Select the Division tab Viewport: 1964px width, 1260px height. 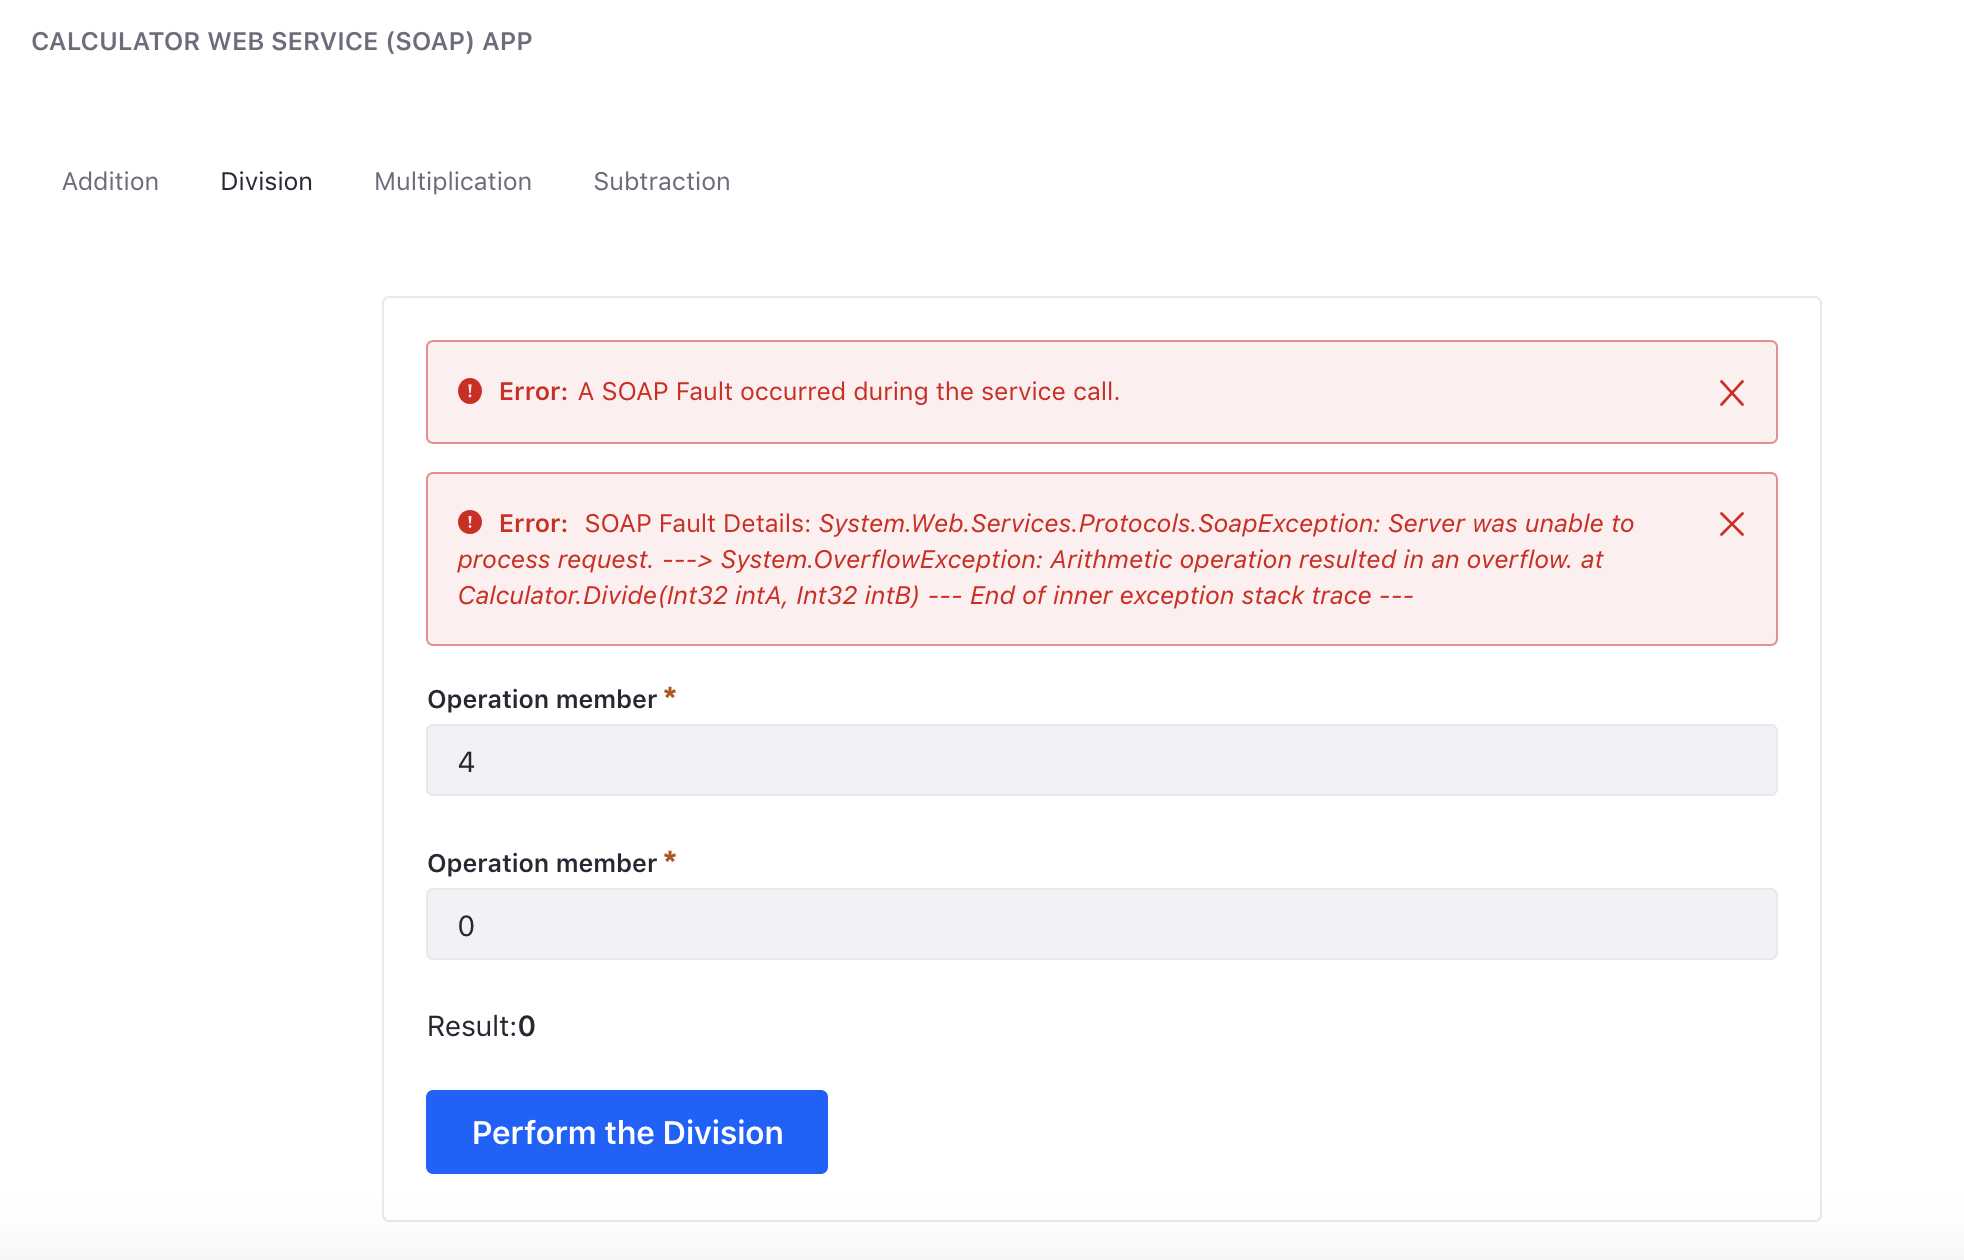tap(267, 181)
